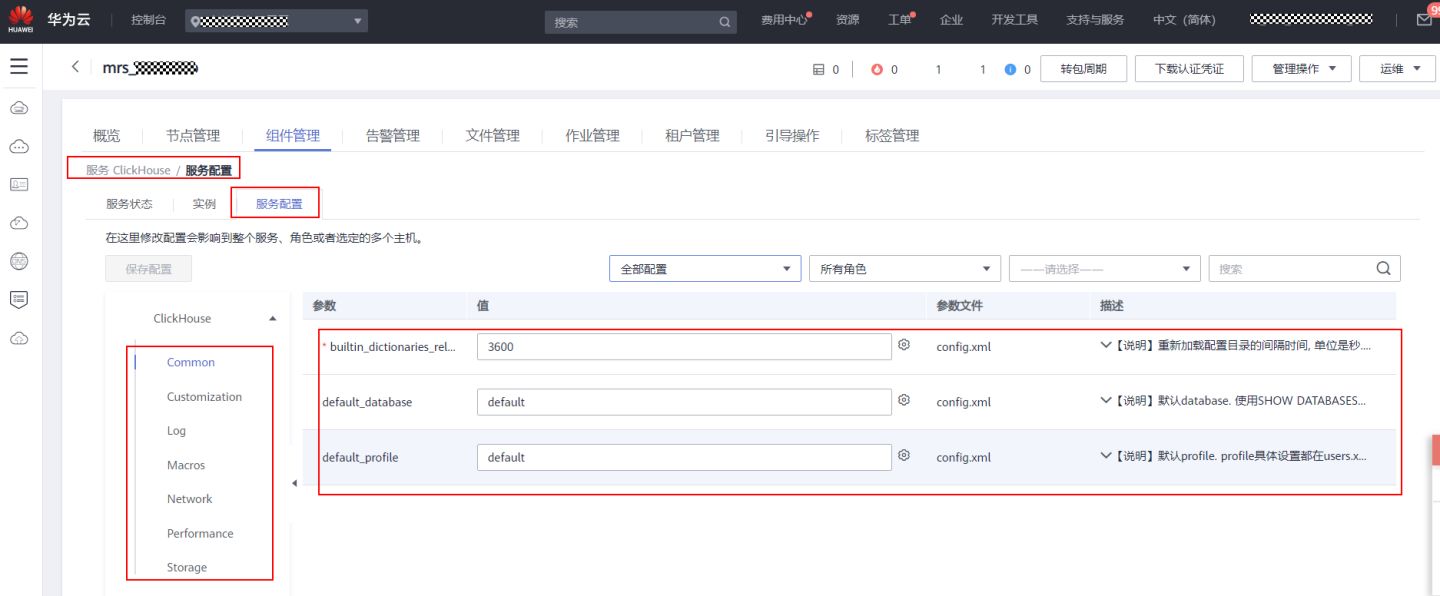Open 开发工具 in top navigation
This screenshot has height=596, width=1440.
tap(1014, 20)
